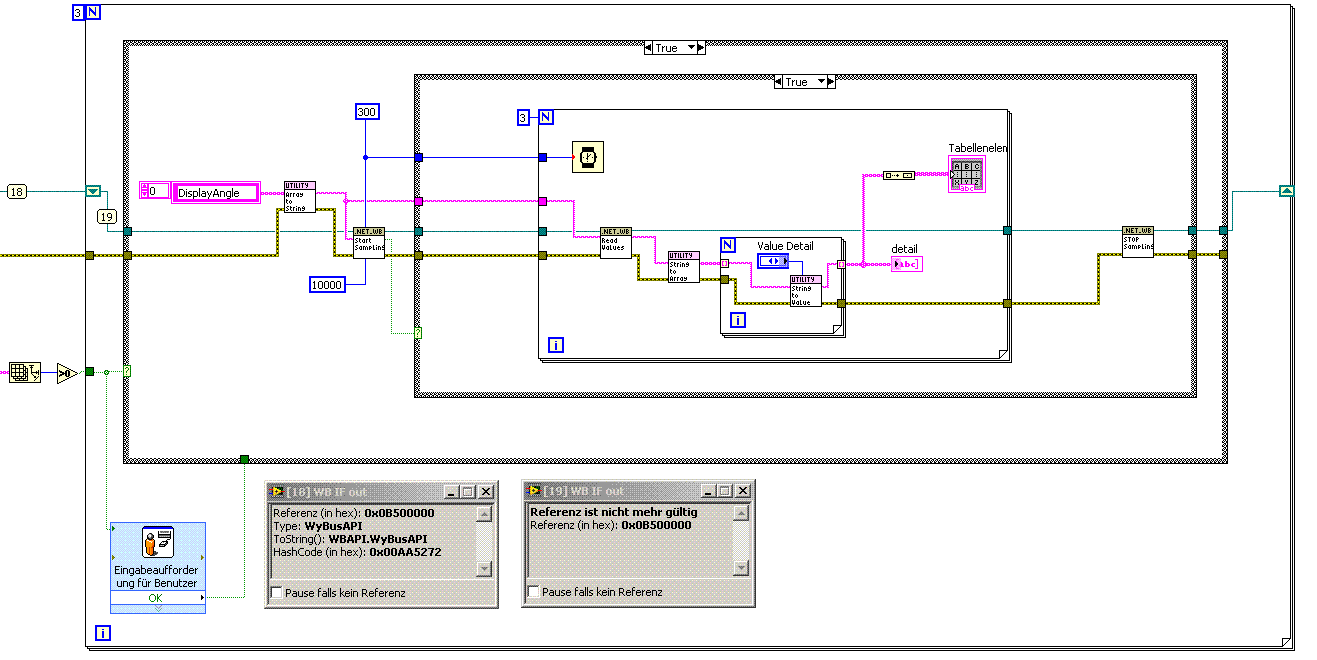
Task: Maximize the [18] WB IF out probe window
Action: click(x=467, y=492)
